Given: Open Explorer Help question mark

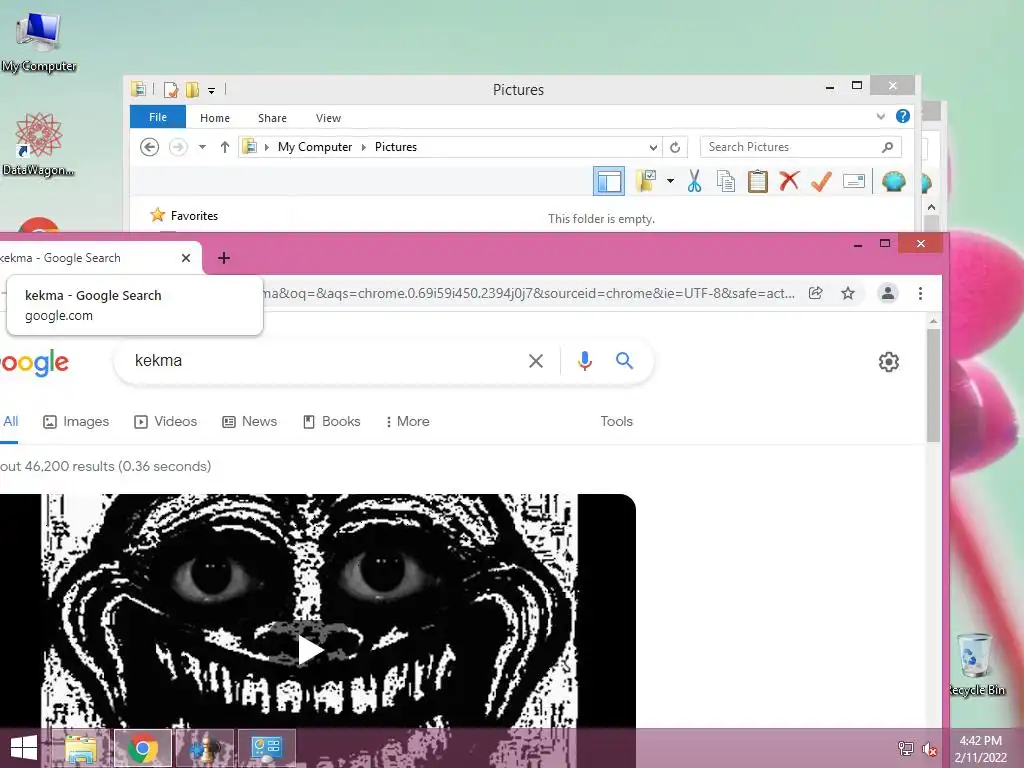Looking at the screenshot, I should 903,116.
